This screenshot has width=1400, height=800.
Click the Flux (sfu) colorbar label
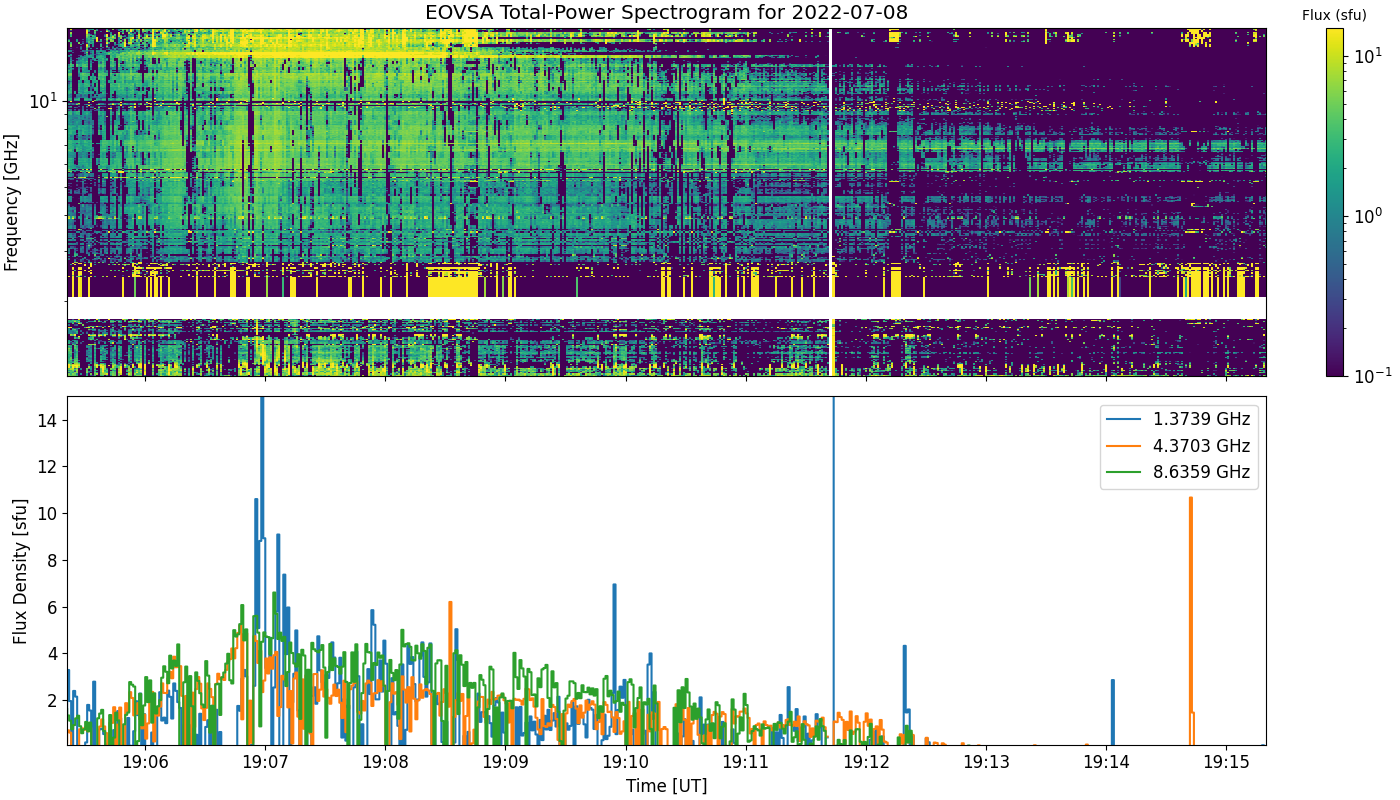(x=1334, y=15)
